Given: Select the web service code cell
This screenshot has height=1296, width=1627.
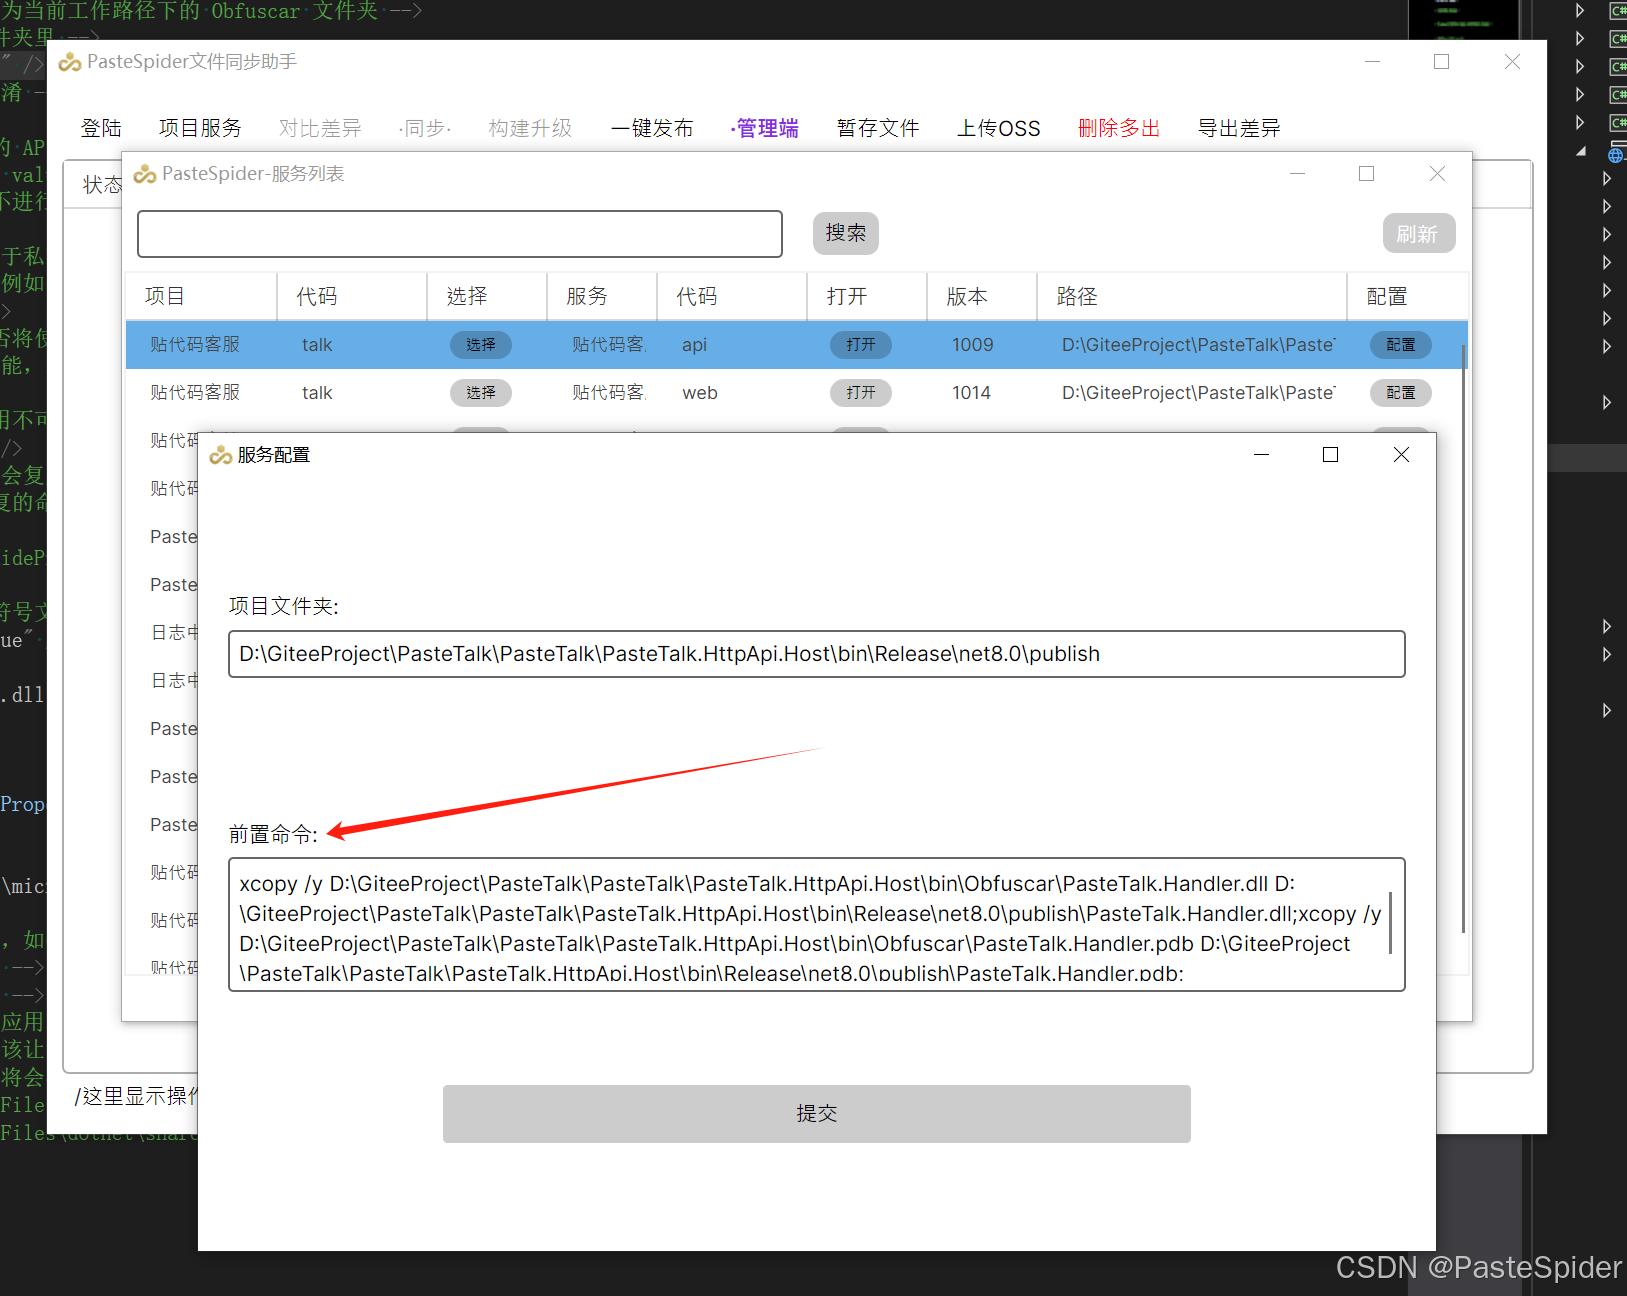Looking at the screenshot, I should point(700,393).
